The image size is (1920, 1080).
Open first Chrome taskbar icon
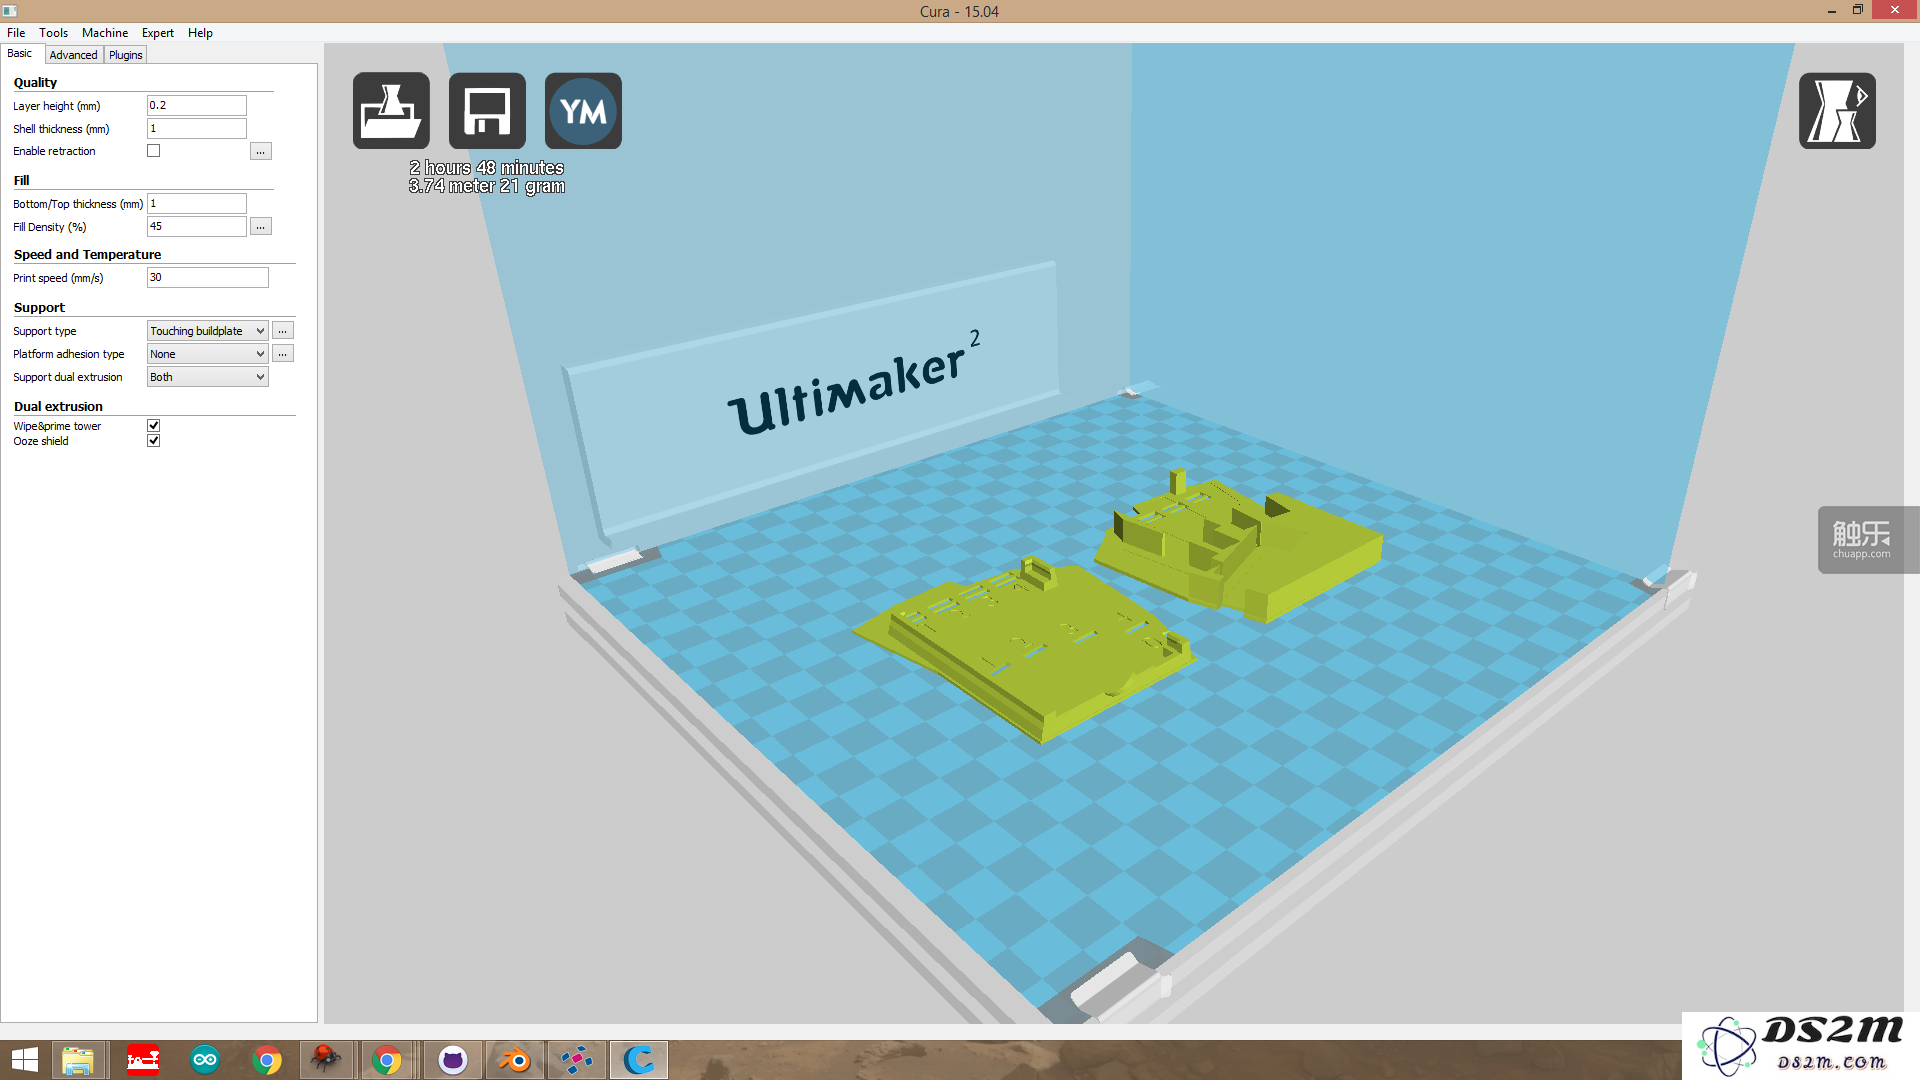tap(267, 1060)
